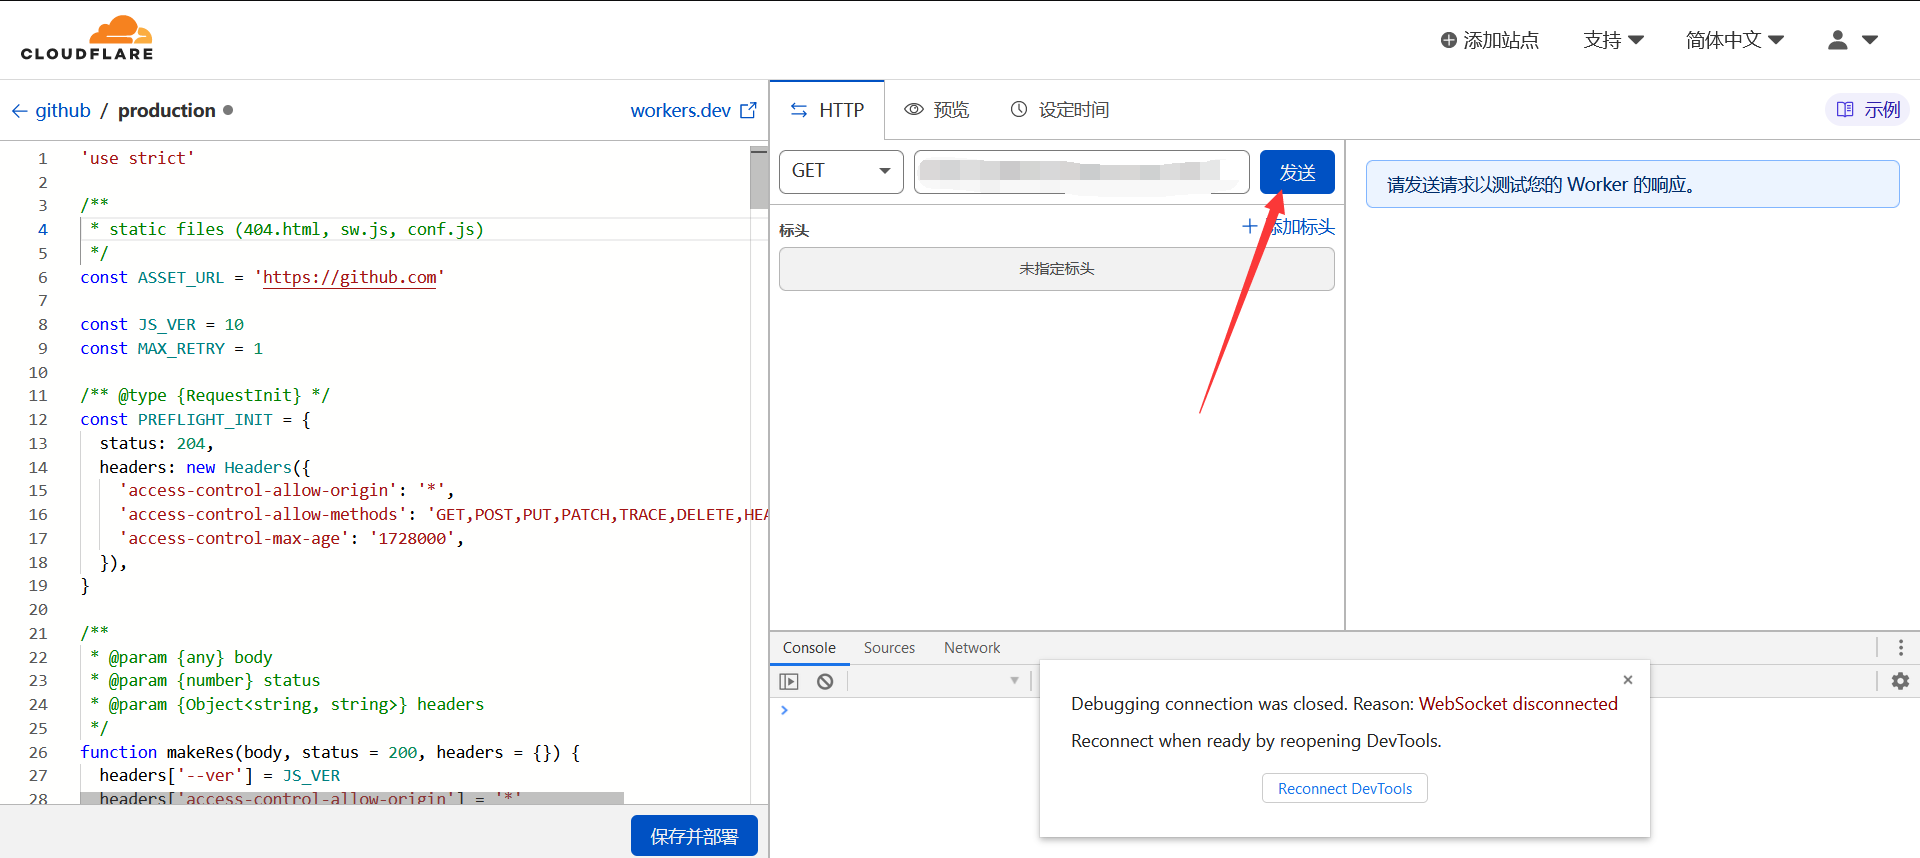Click the plus icon to add header

[1249, 226]
